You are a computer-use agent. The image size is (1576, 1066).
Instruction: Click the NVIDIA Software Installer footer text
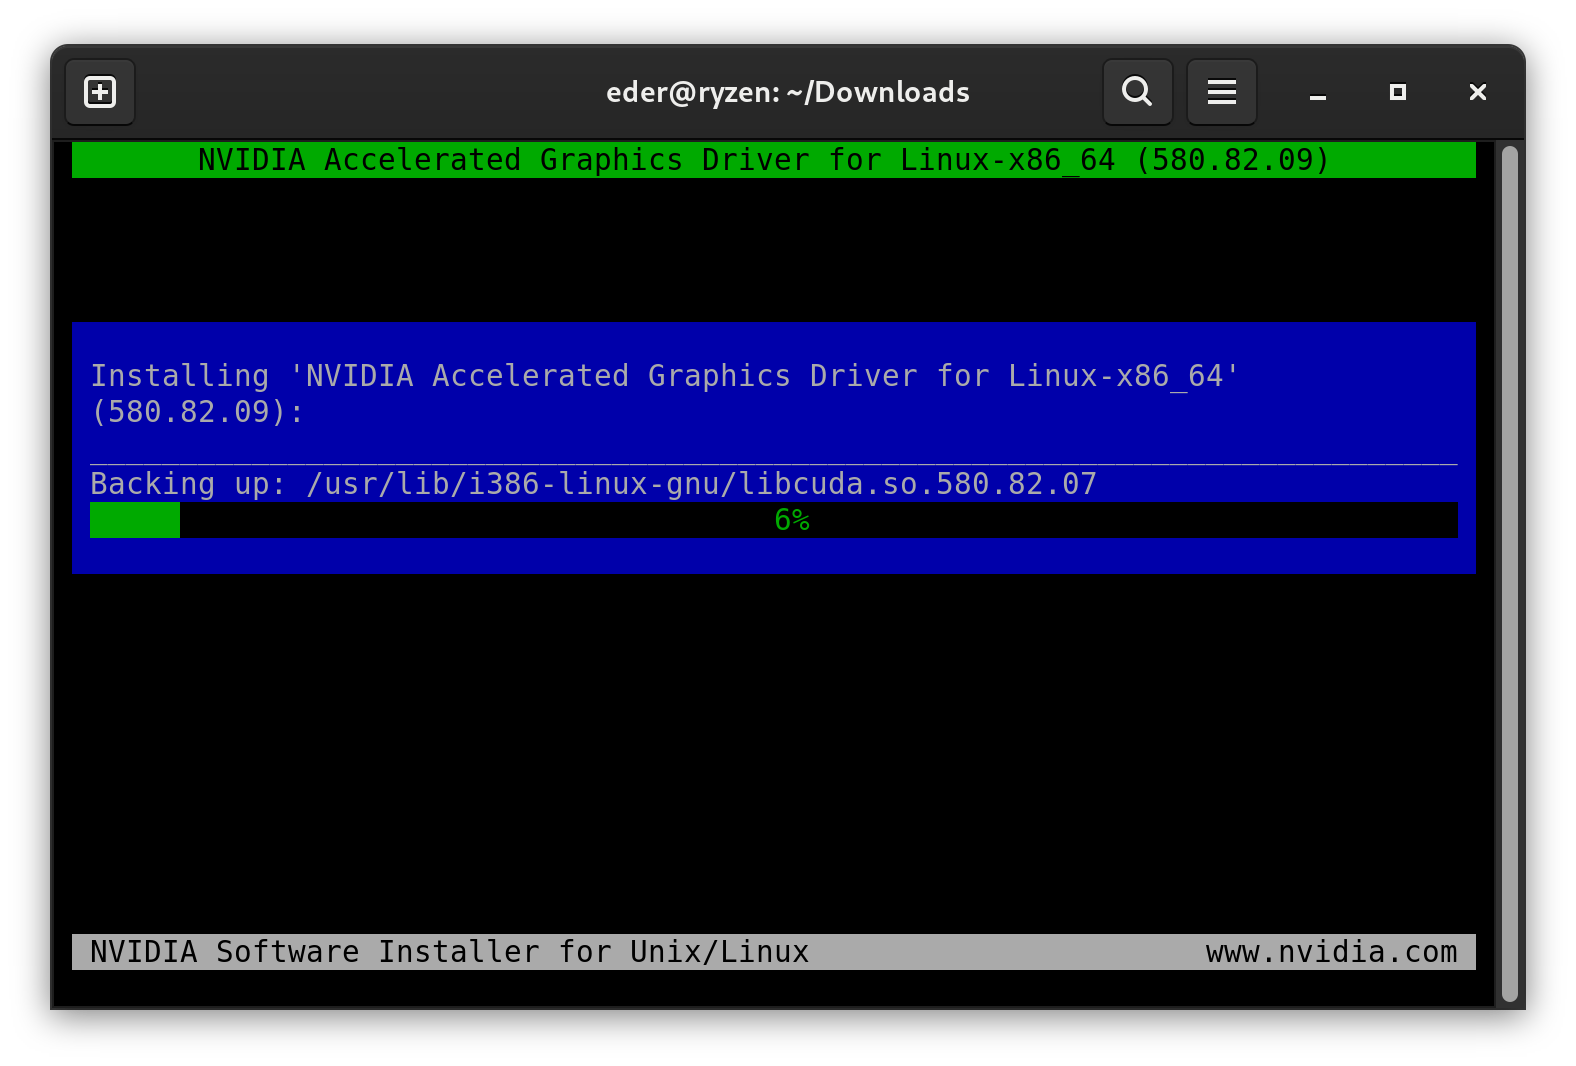coord(449,952)
